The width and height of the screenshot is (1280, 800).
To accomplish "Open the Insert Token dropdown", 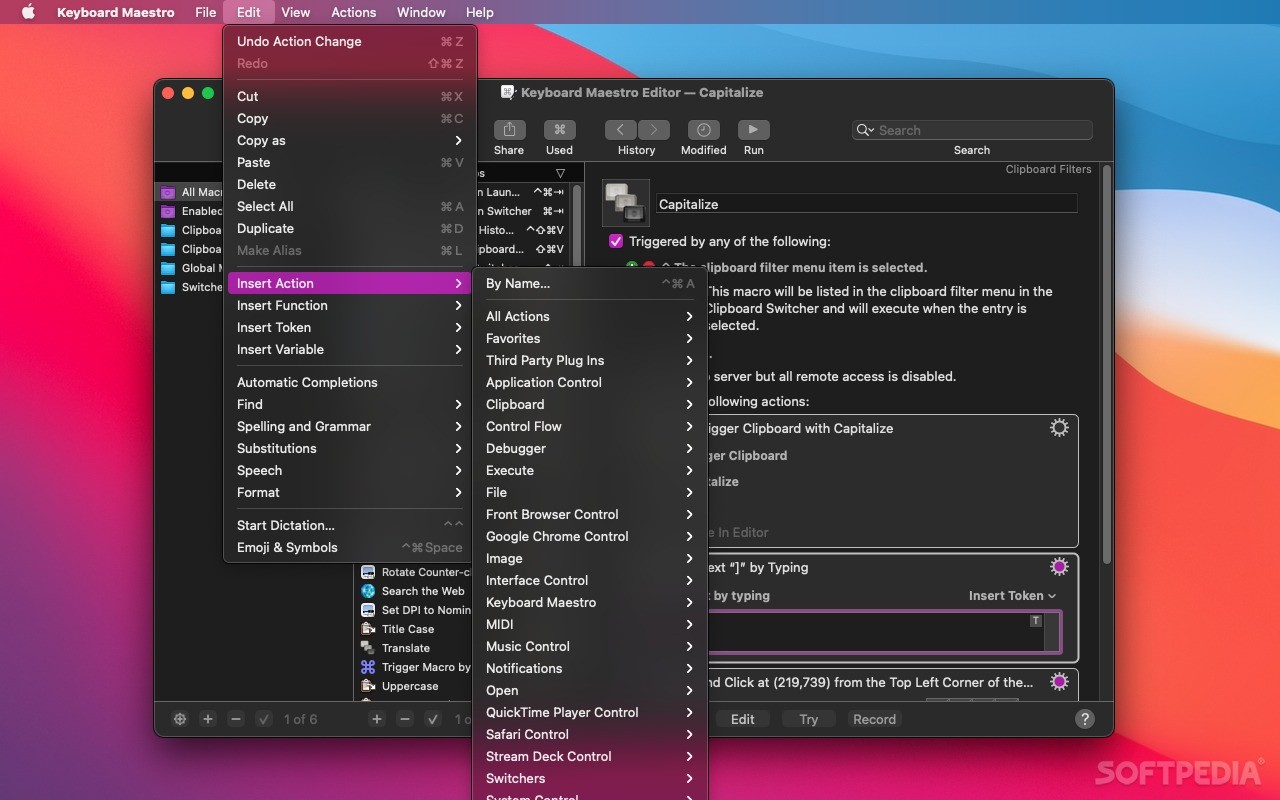I will [1012, 595].
